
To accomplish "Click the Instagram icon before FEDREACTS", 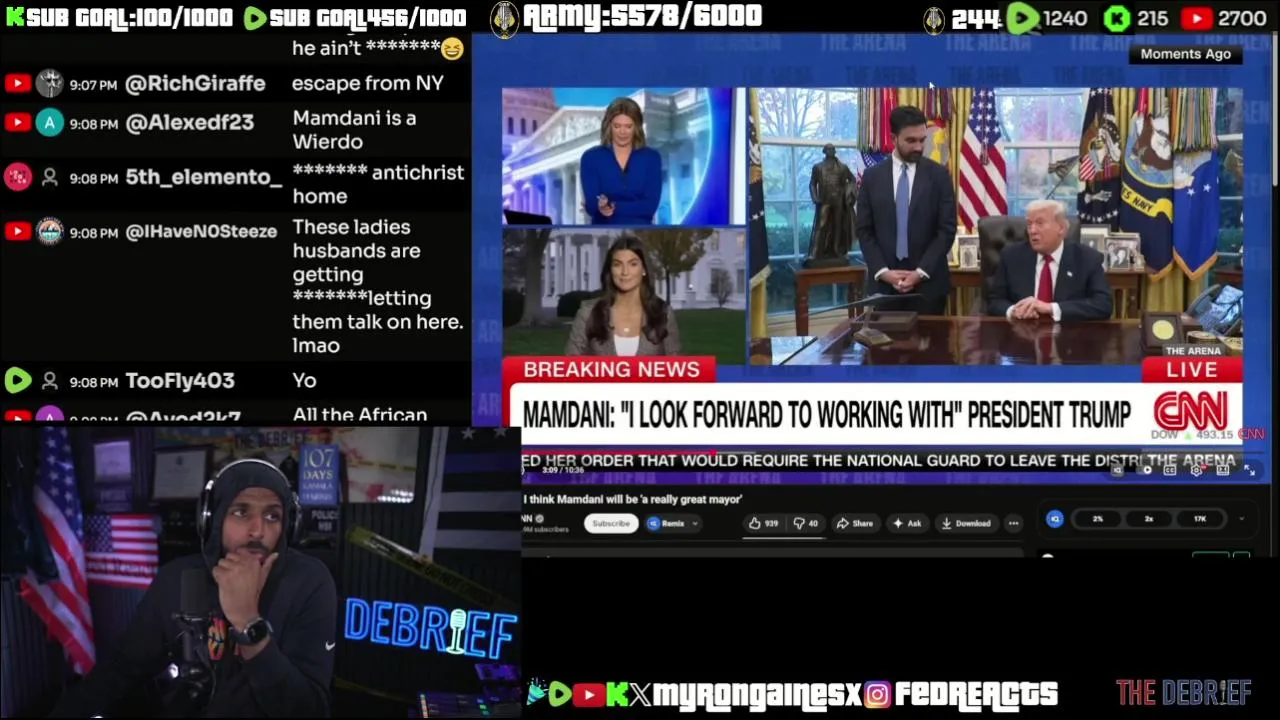I will tap(877, 693).
